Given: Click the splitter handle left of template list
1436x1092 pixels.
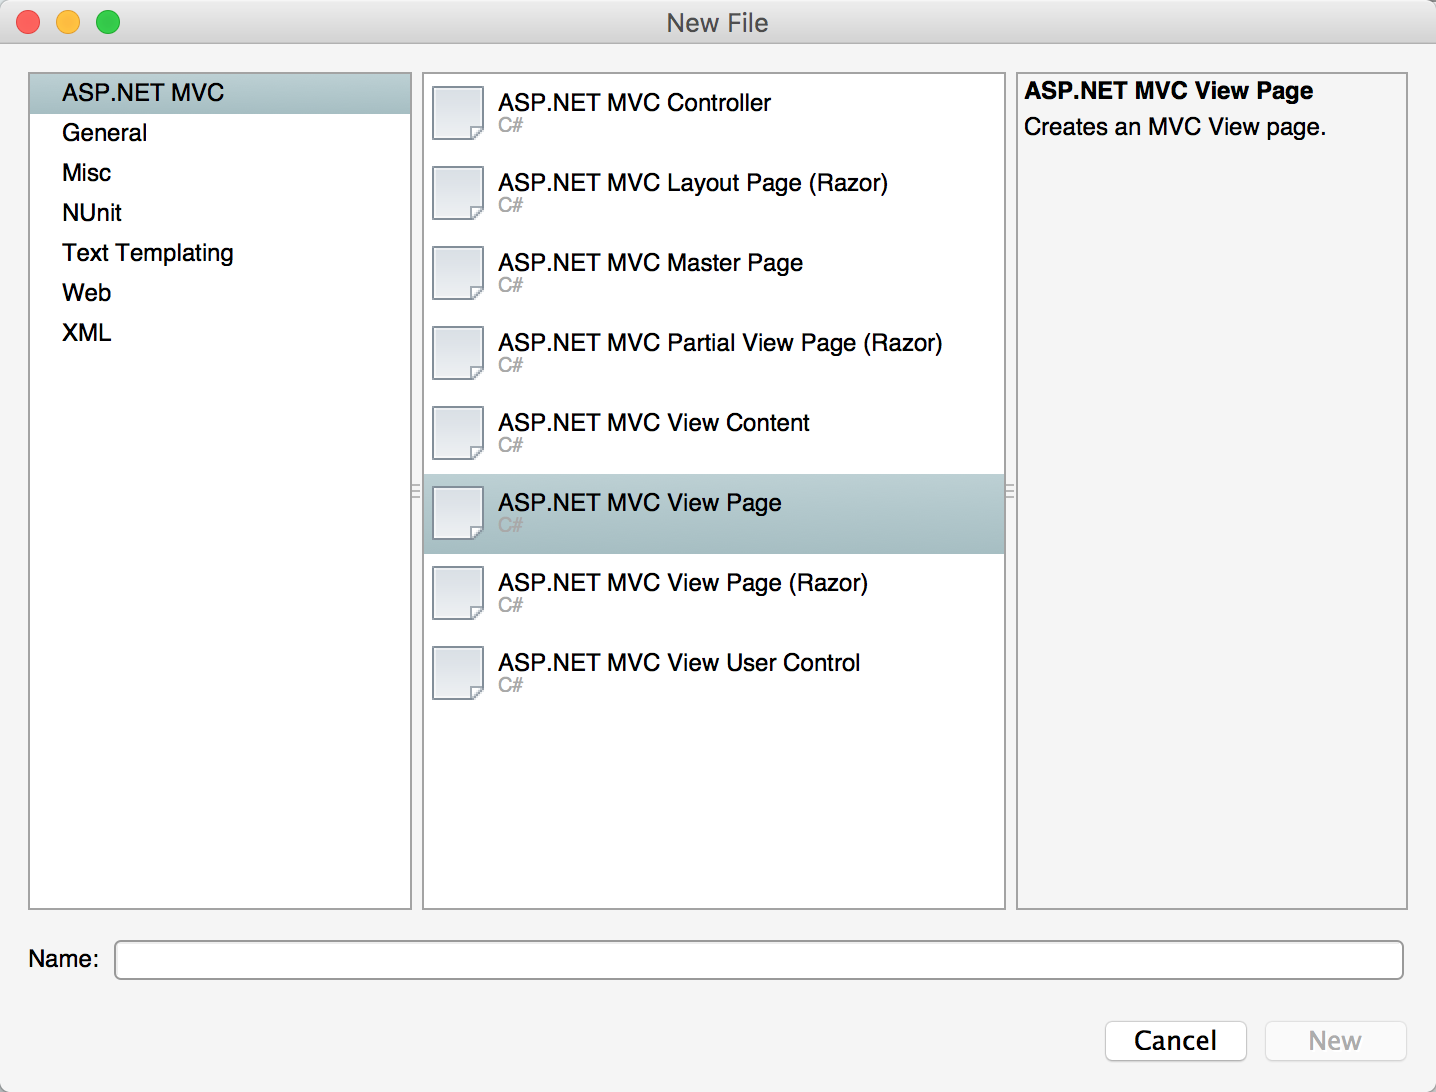Looking at the screenshot, I should [x=417, y=491].
